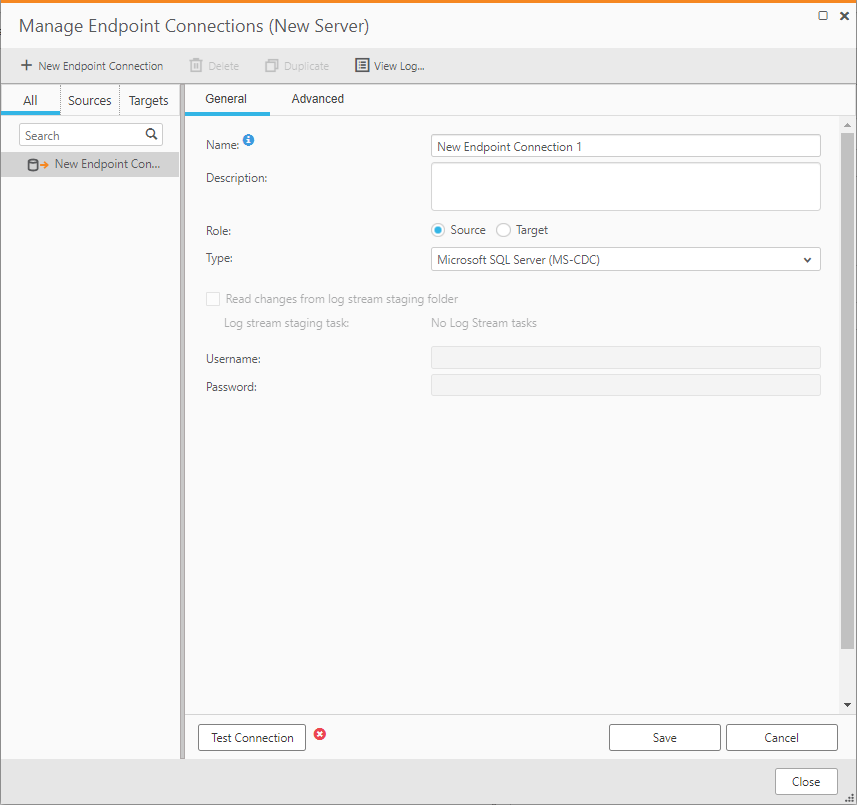Open the Sources tab

point(89,100)
